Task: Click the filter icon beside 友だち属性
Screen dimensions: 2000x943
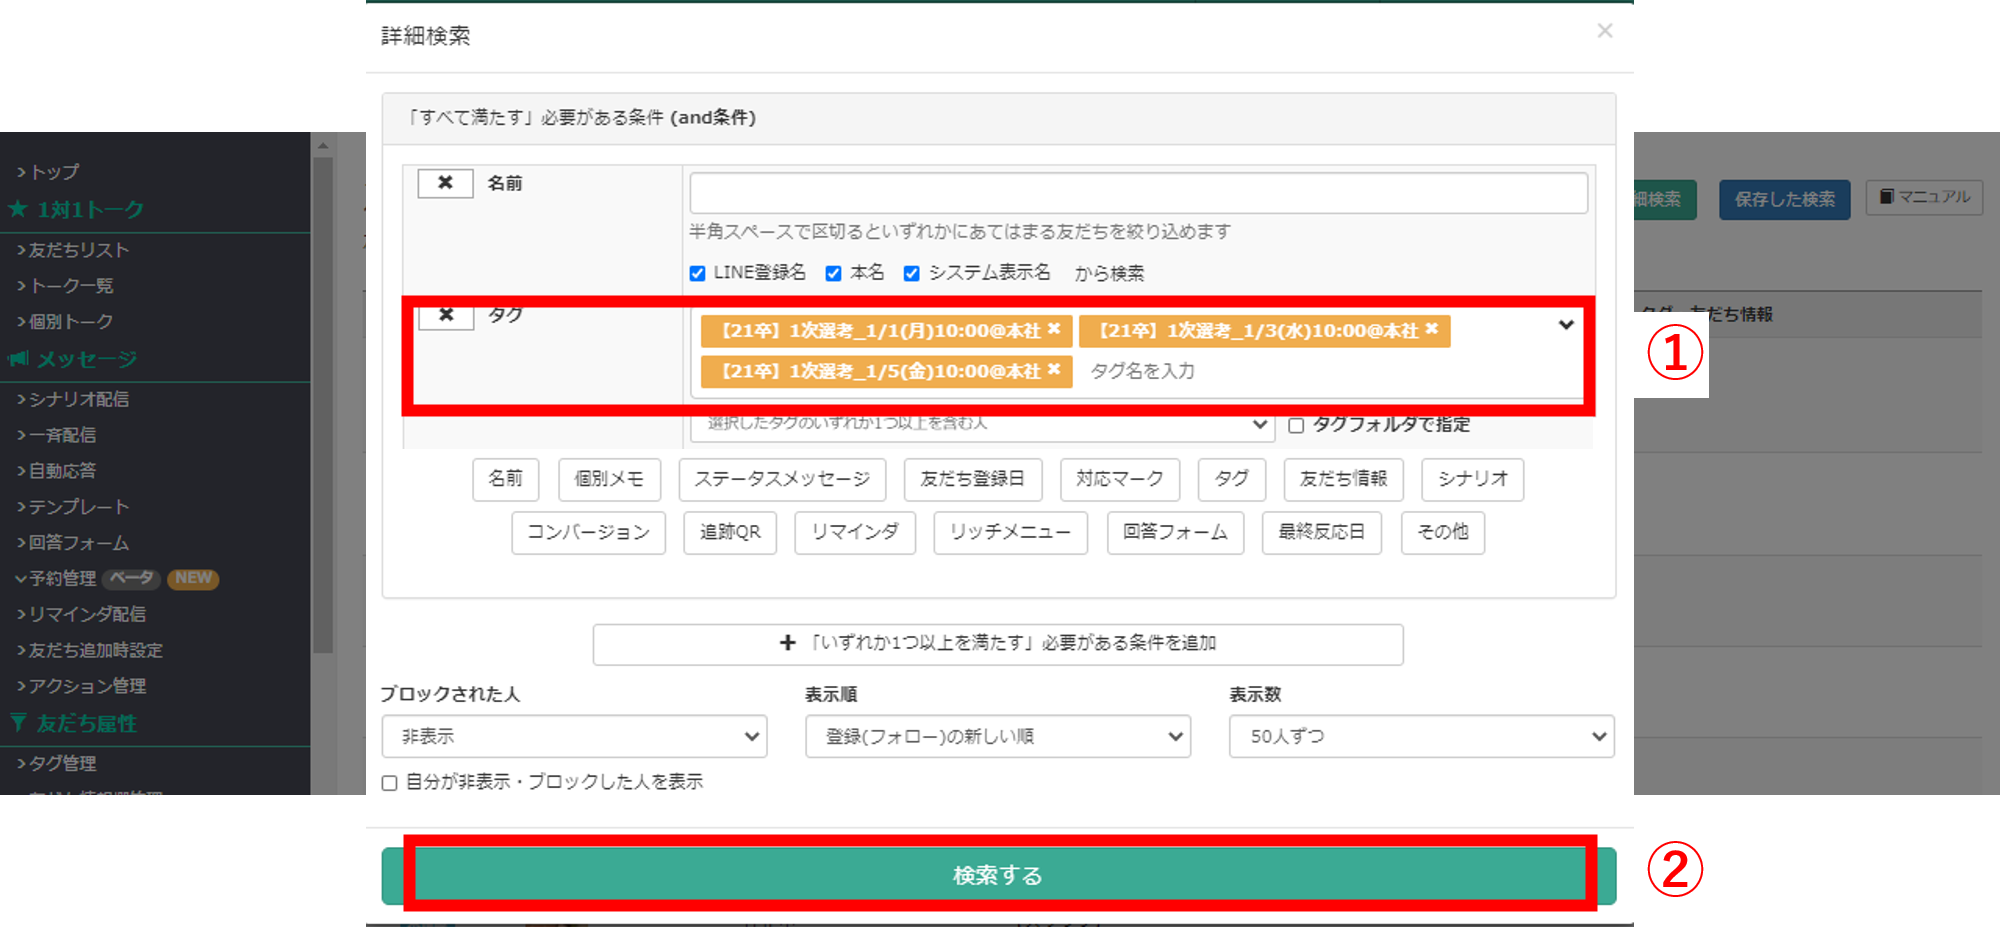Action: [x=16, y=722]
